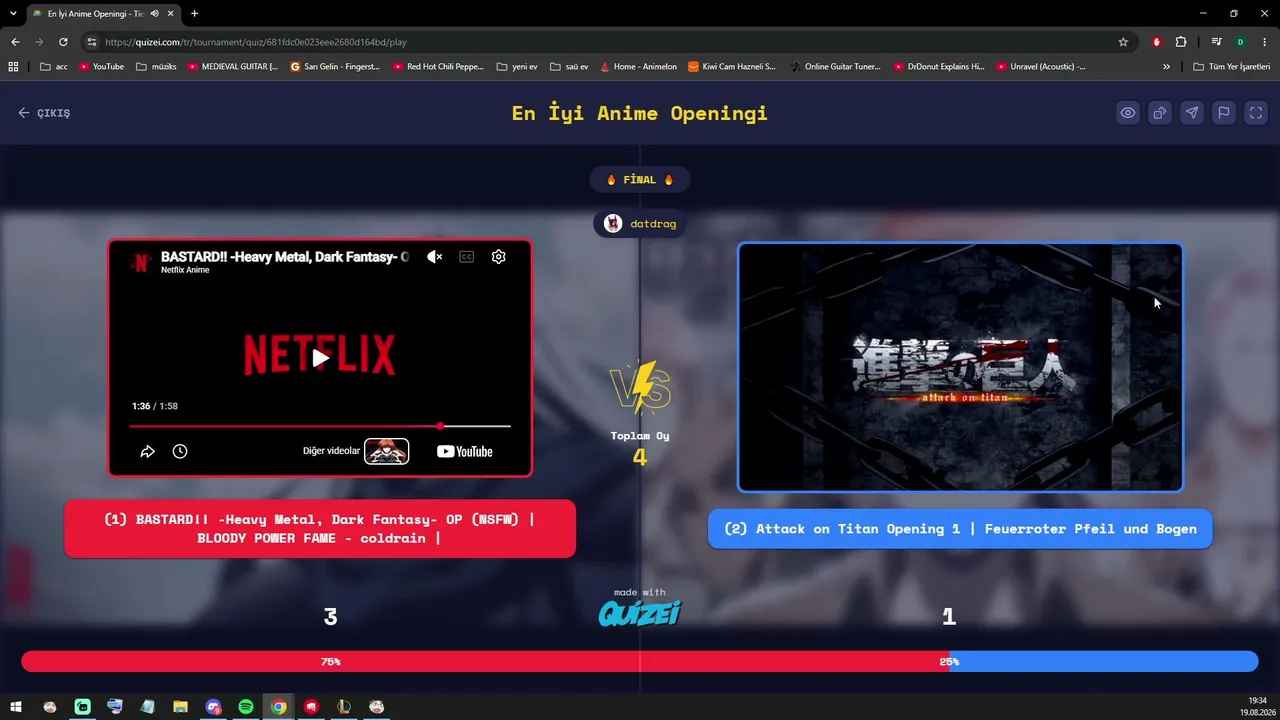Click the flag report icon
Viewport: 1280px width, 720px height.
[x=1224, y=113]
